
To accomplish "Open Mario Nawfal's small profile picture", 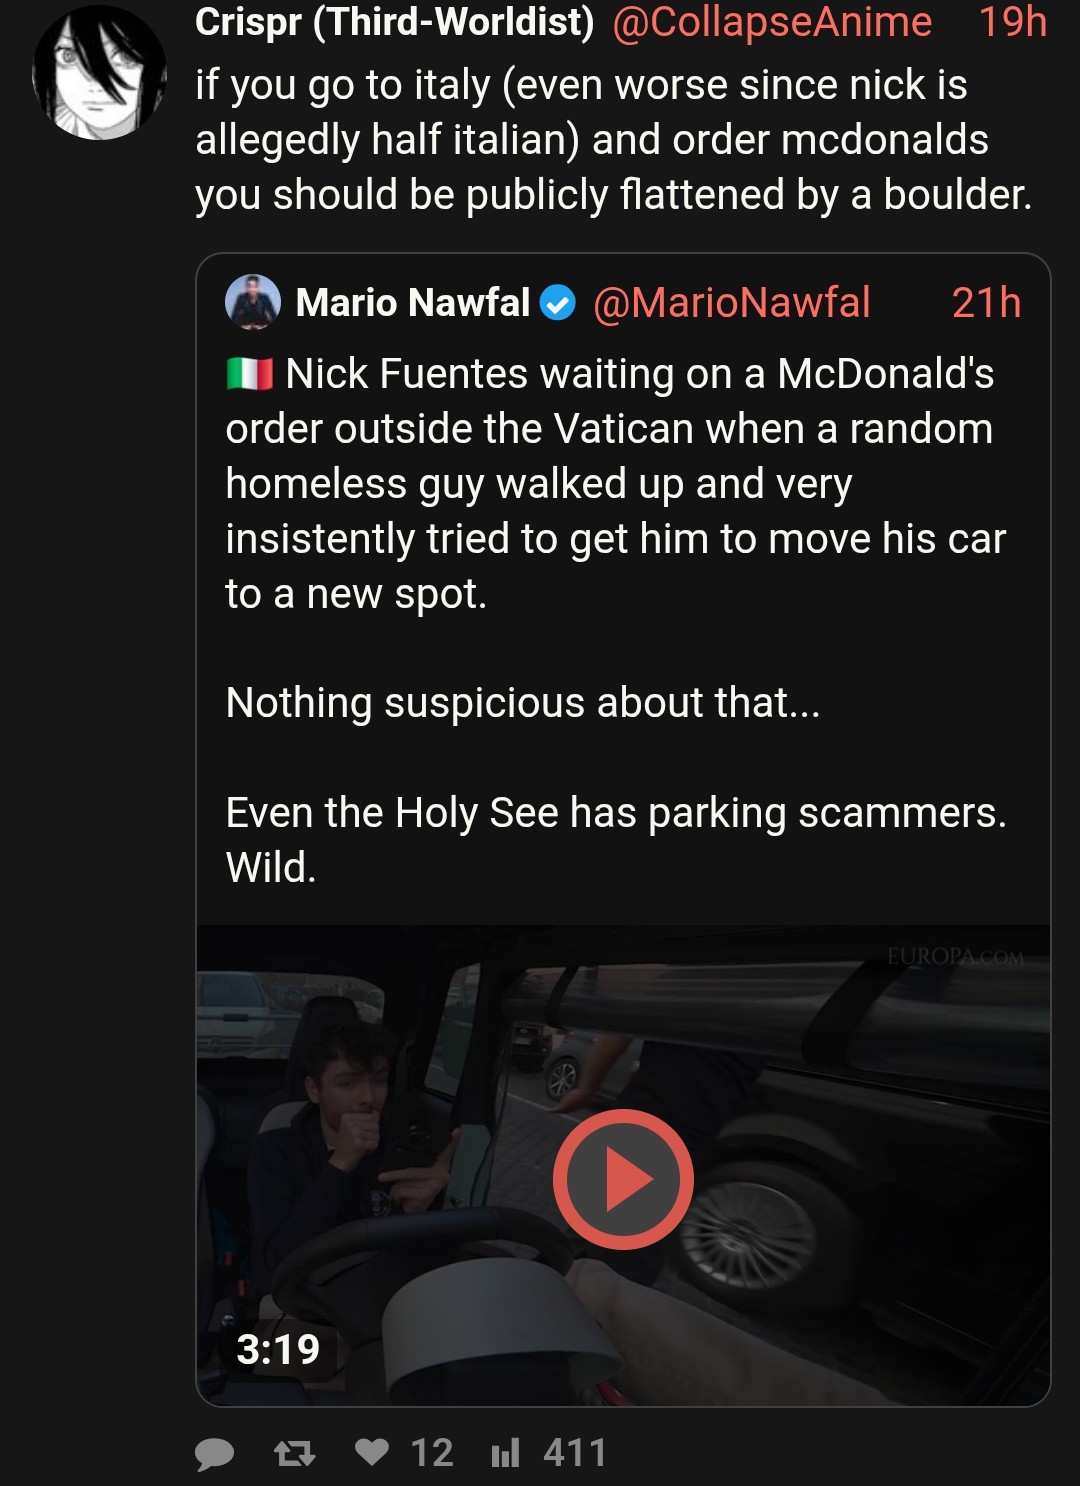I will (253, 302).
